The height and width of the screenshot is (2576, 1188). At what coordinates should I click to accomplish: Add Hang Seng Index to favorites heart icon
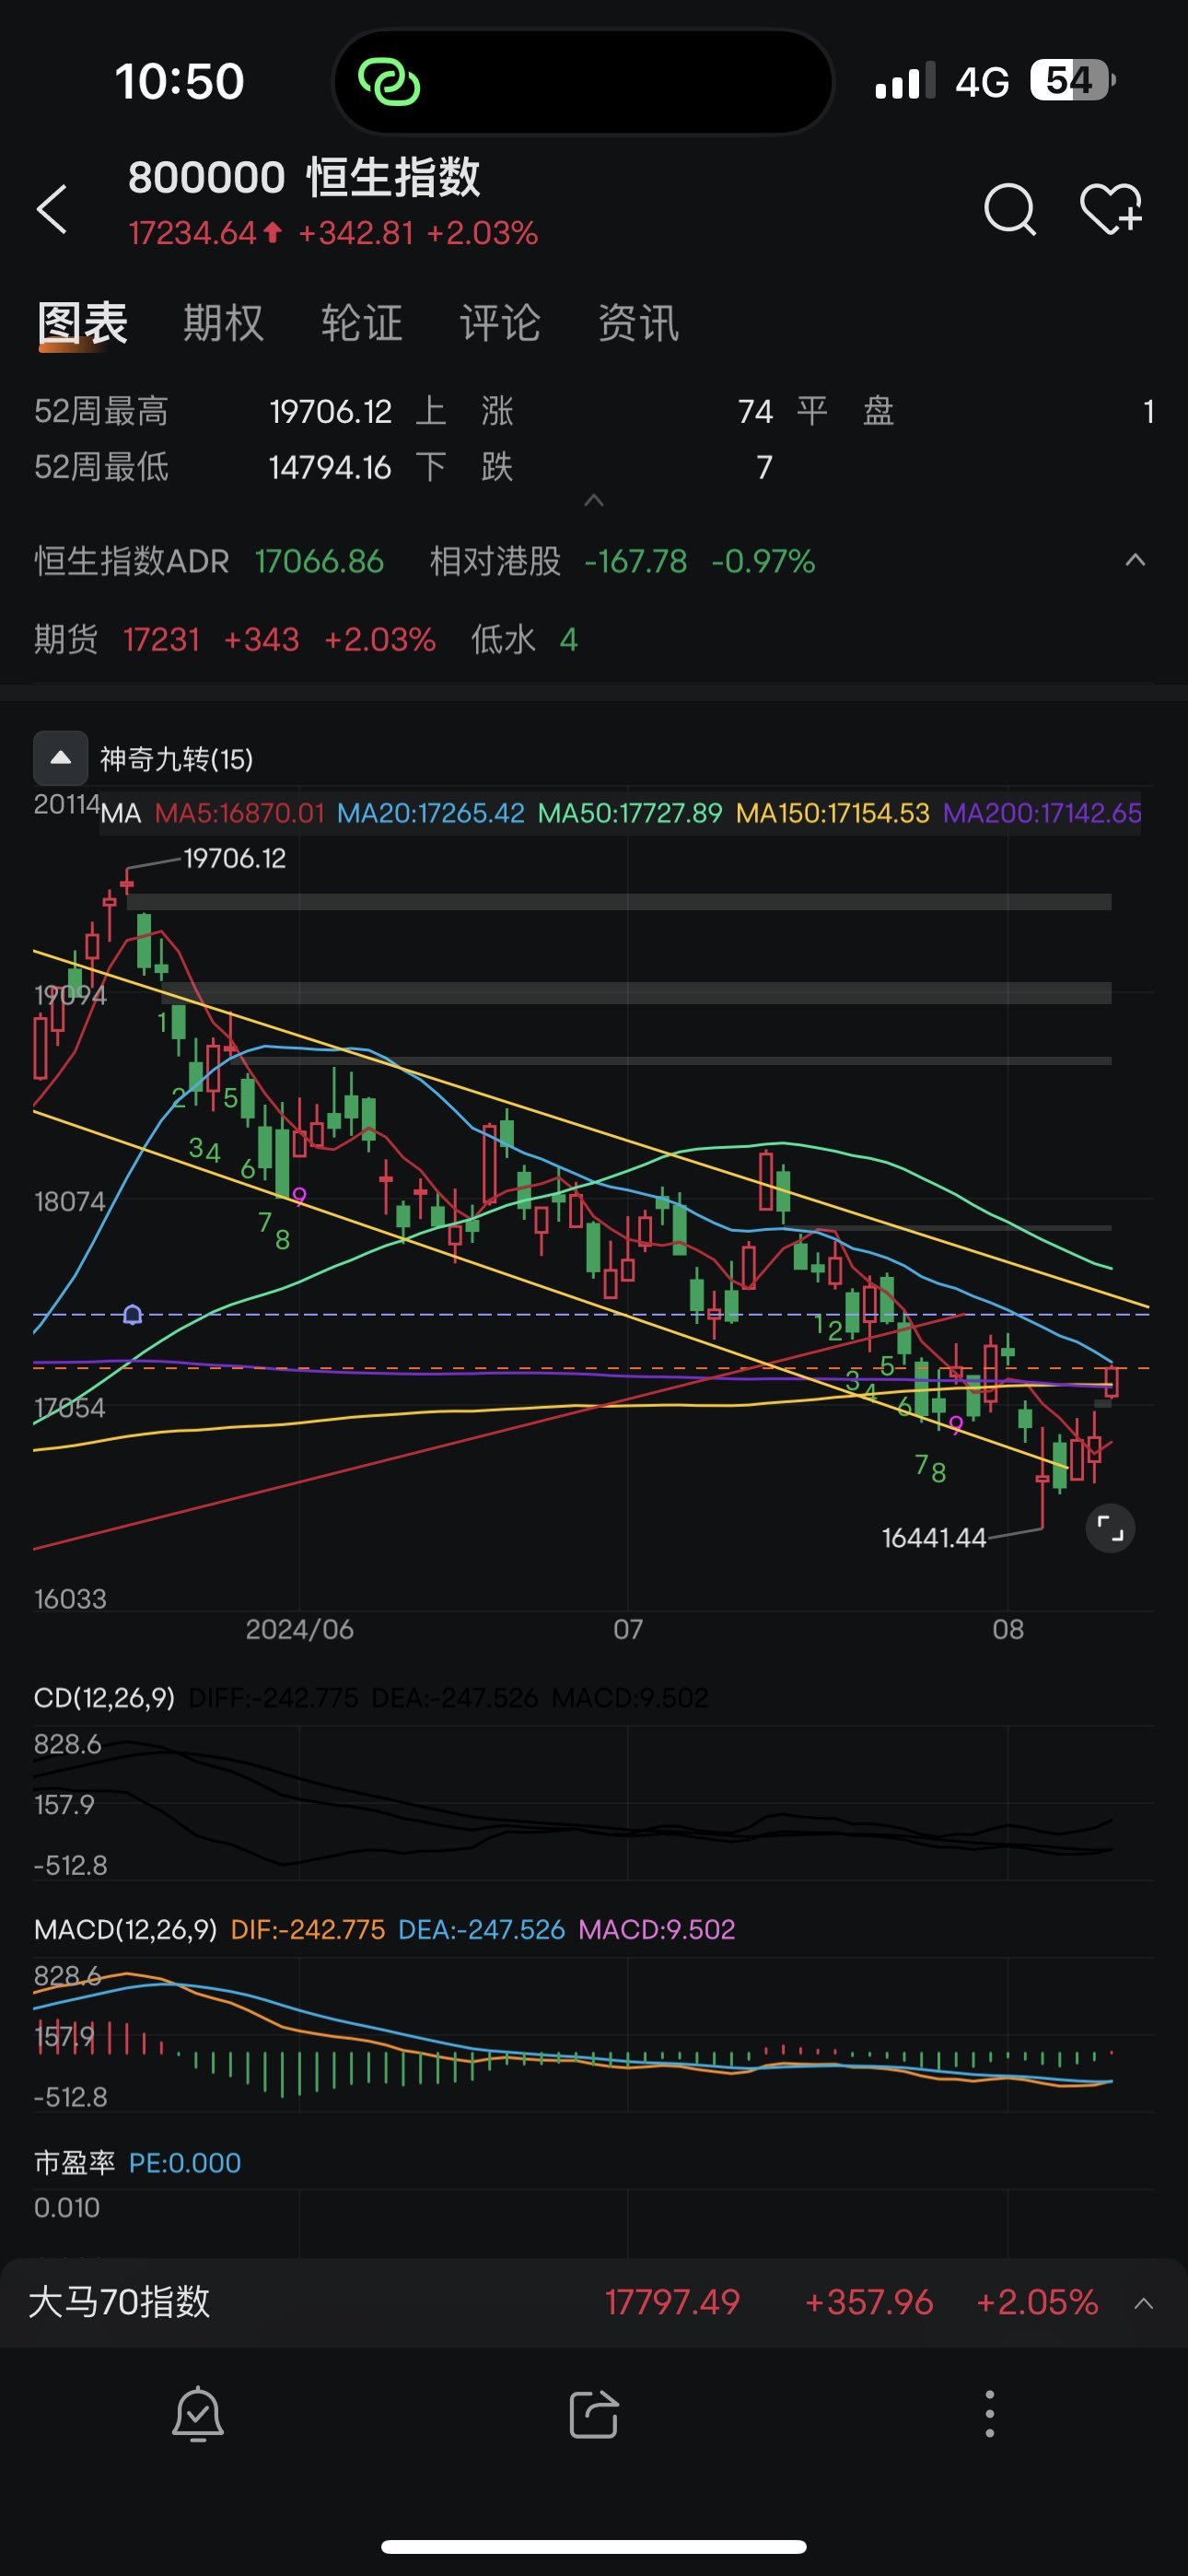[x=1111, y=209]
